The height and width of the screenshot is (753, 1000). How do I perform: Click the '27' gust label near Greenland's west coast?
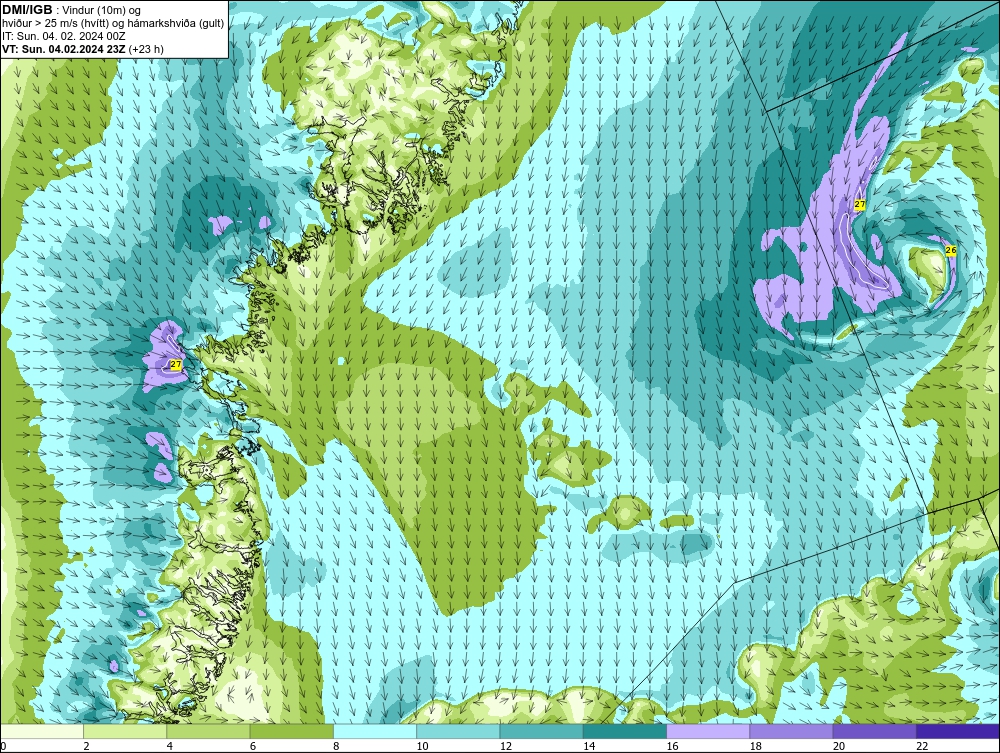pyautogui.click(x=176, y=365)
